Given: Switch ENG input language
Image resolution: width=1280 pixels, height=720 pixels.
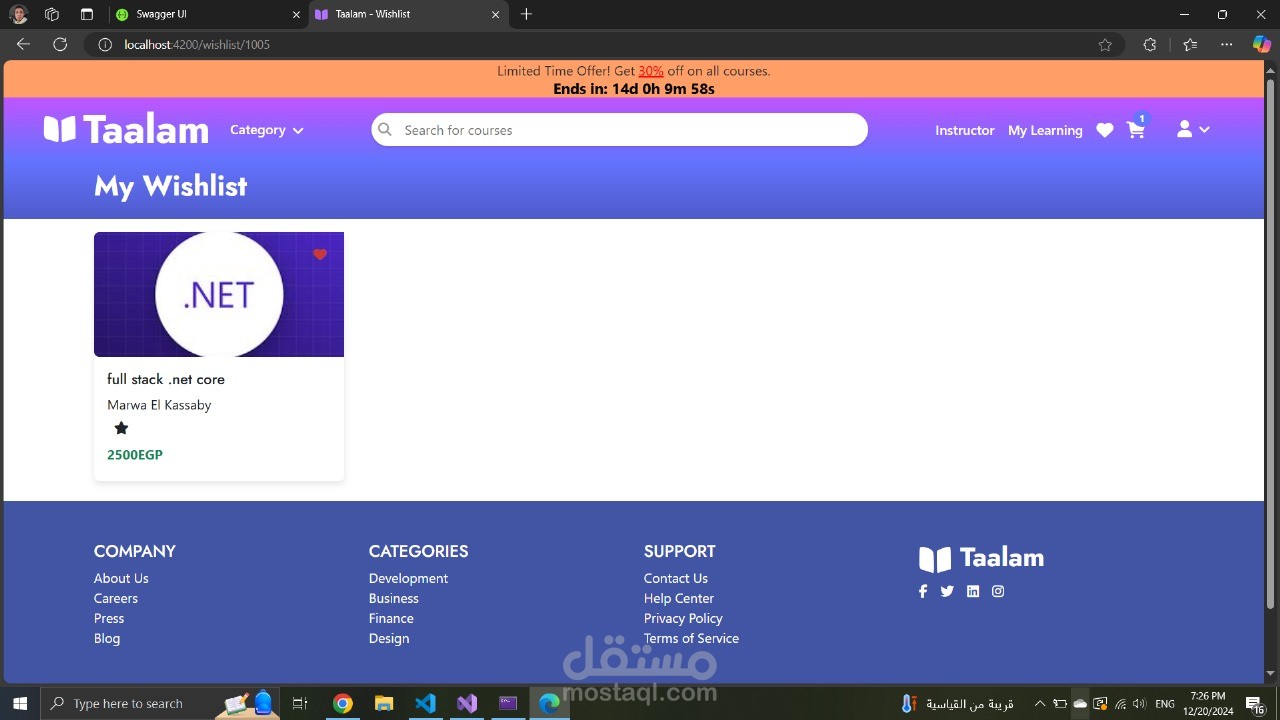Looking at the screenshot, I should tap(1165, 704).
